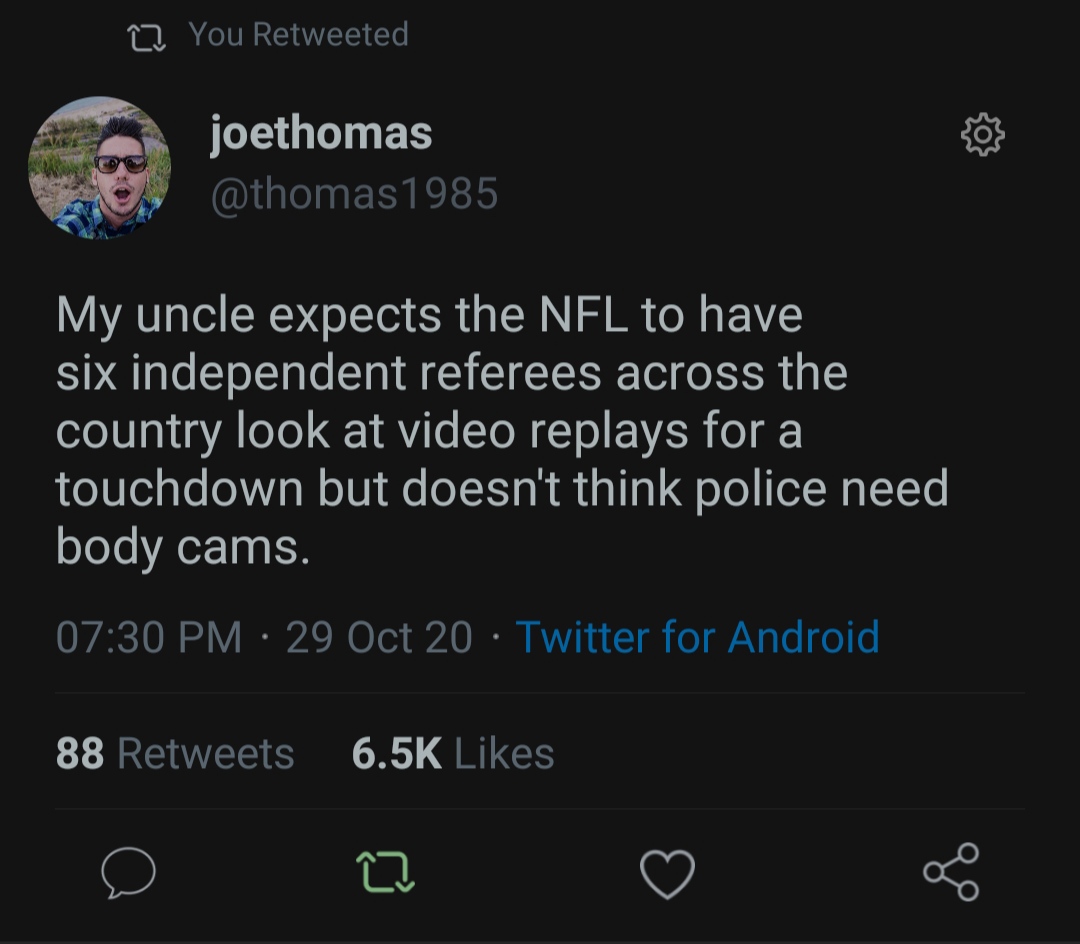Open the tweet settings gear icon

tap(982, 135)
